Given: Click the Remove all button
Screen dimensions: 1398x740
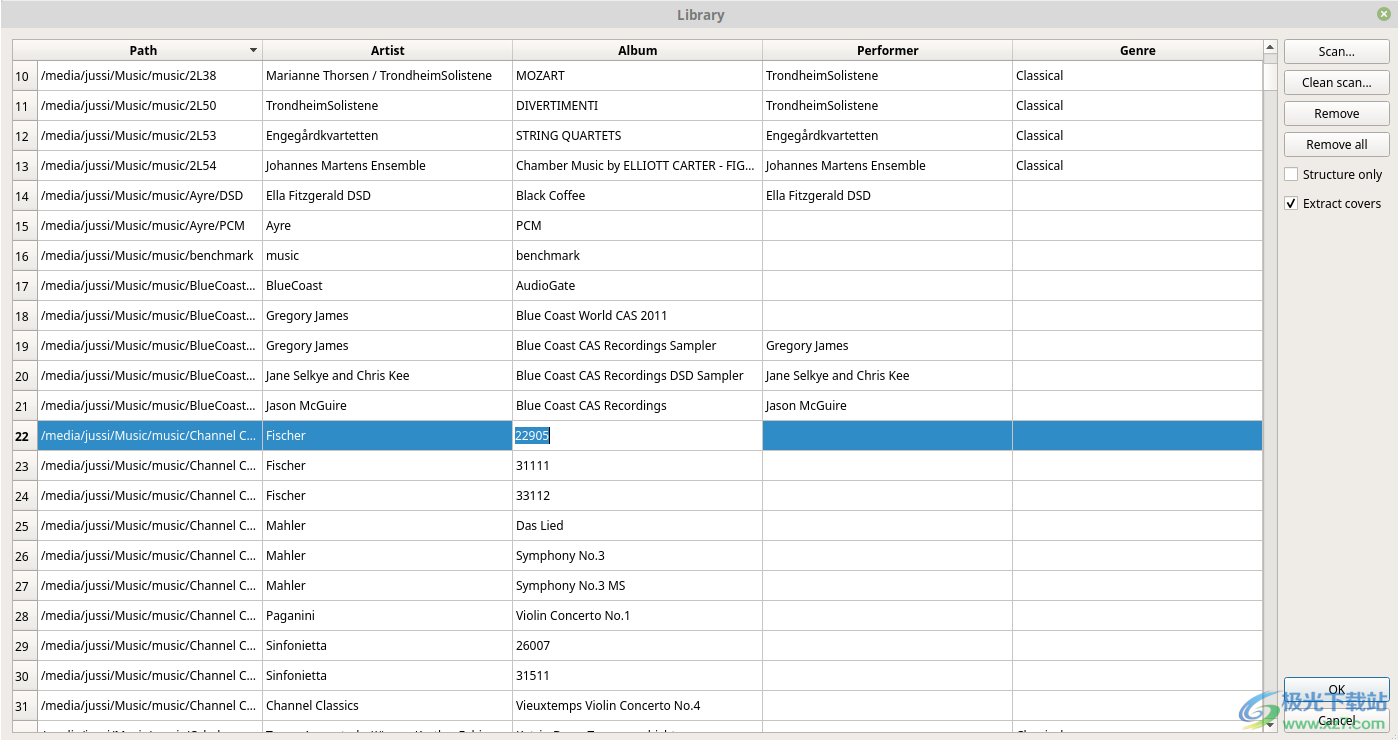Looking at the screenshot, I should (x=1336, y=145).
